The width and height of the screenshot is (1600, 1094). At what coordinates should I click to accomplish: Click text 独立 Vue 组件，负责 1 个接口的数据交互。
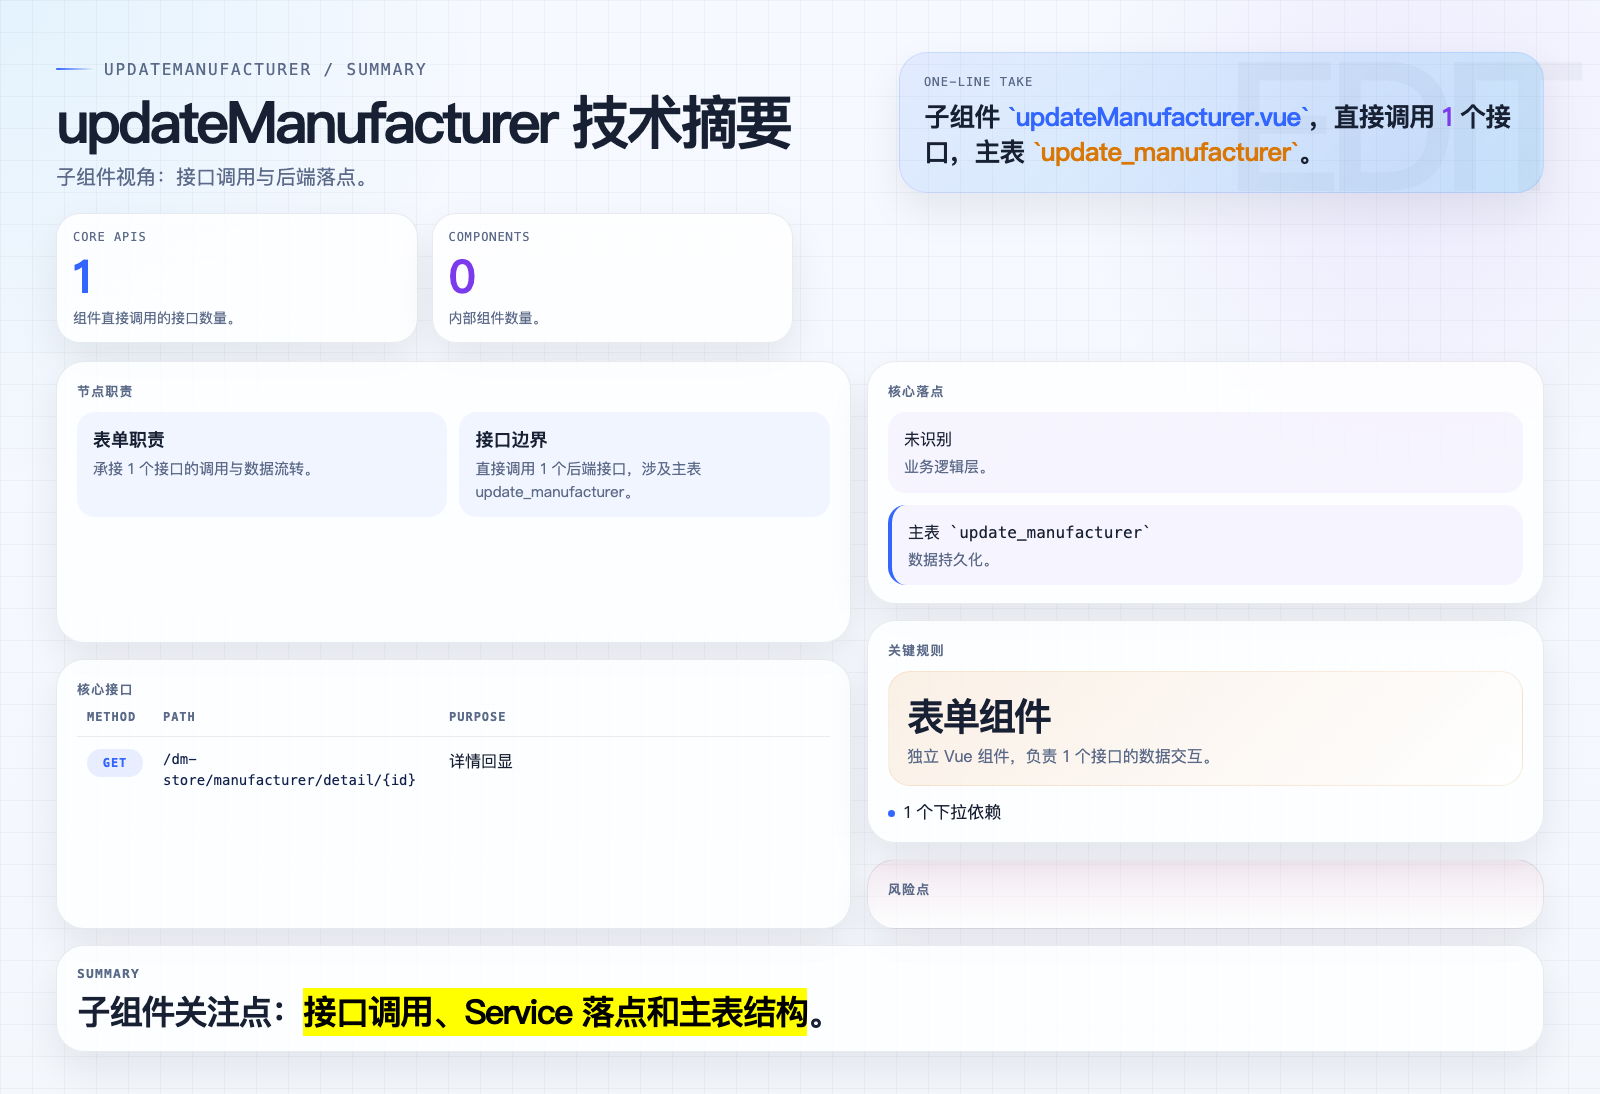[x=1062, y=756]
